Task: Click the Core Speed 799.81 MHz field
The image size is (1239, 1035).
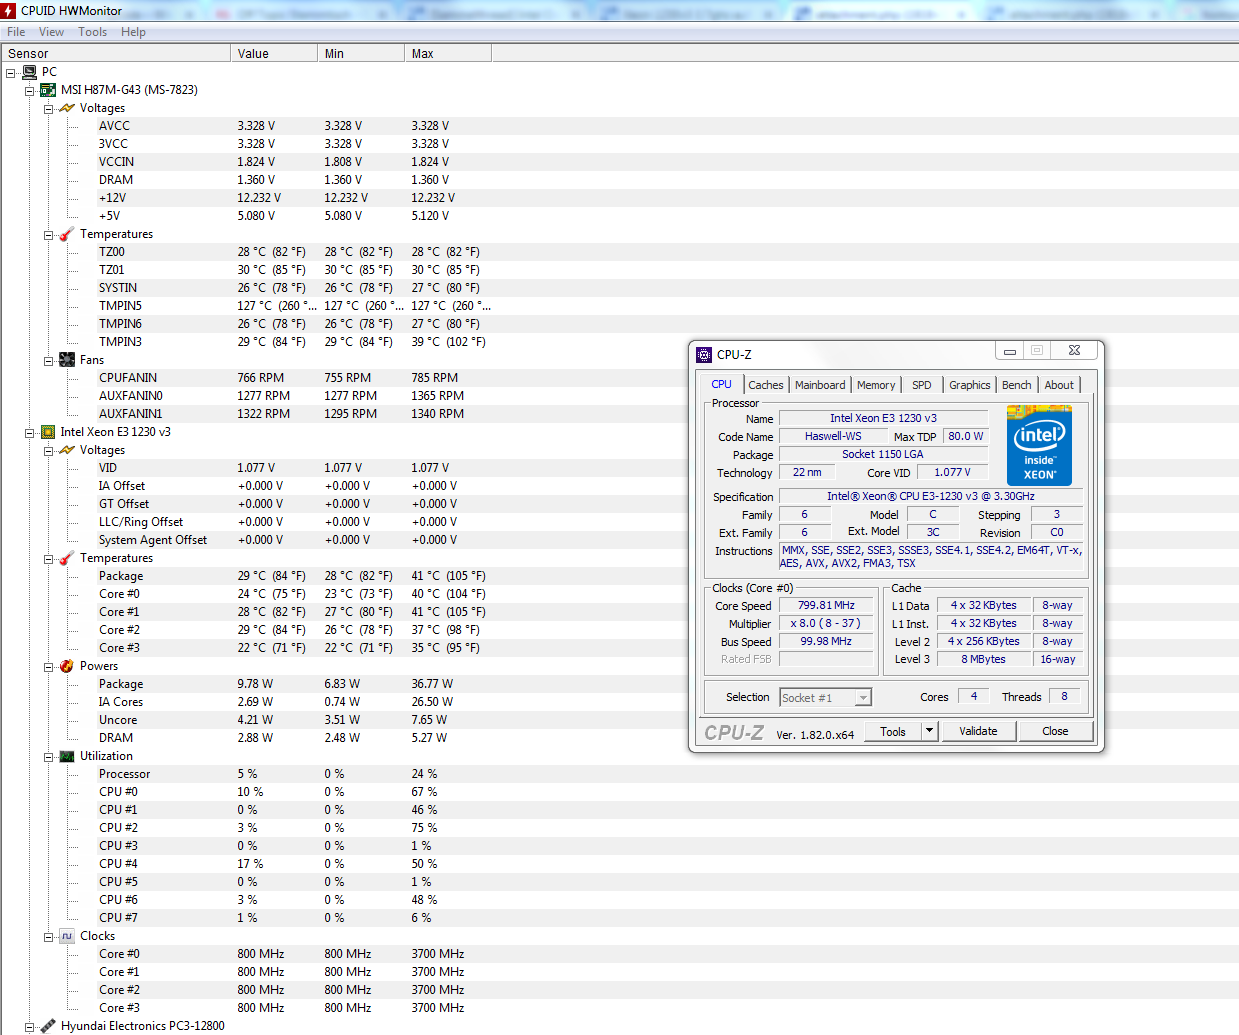Action: [x=826, y=605]
